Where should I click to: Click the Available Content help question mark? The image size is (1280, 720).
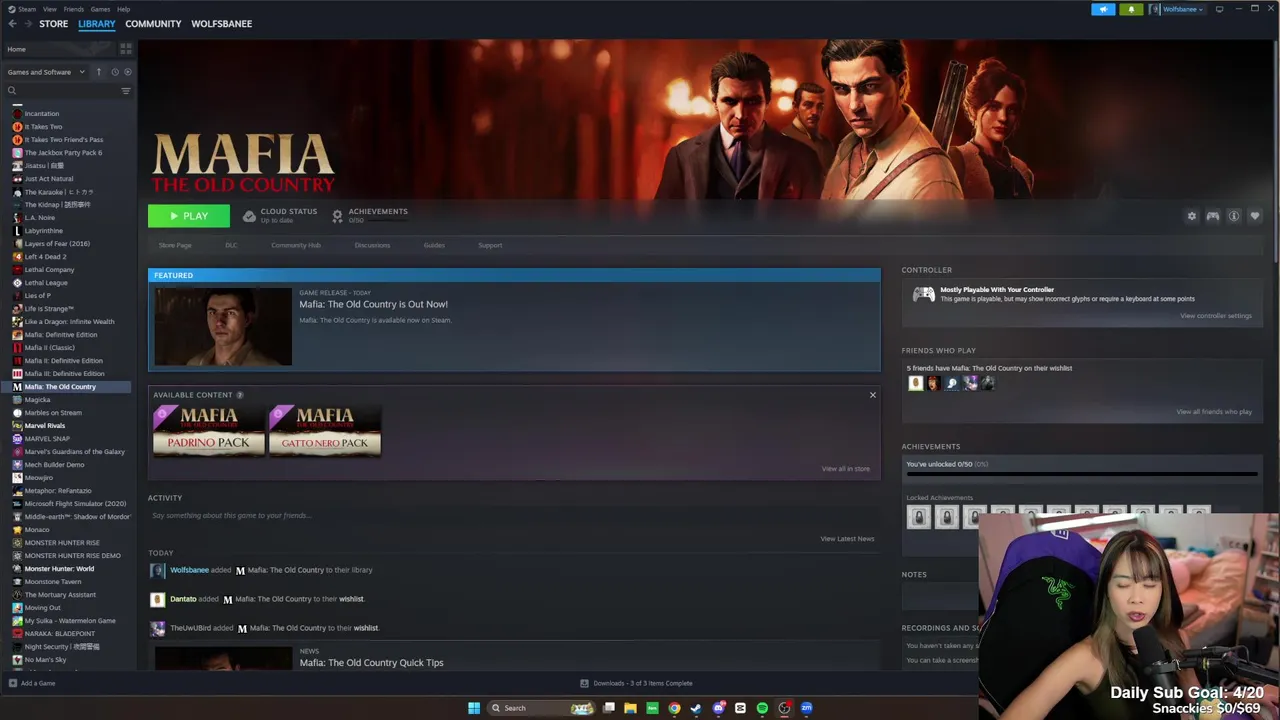[240, 395]
